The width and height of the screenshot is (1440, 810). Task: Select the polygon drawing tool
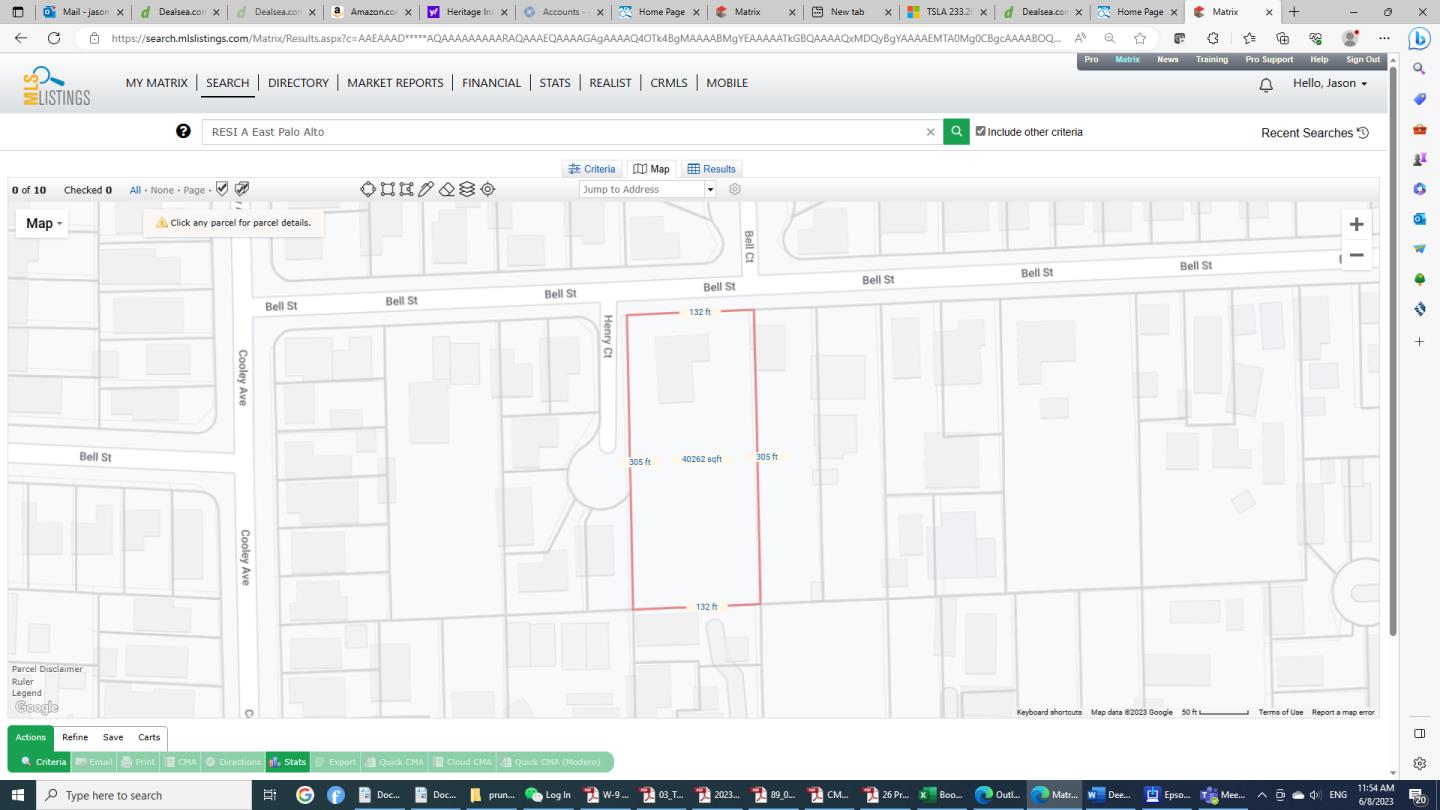click(406, 189)
